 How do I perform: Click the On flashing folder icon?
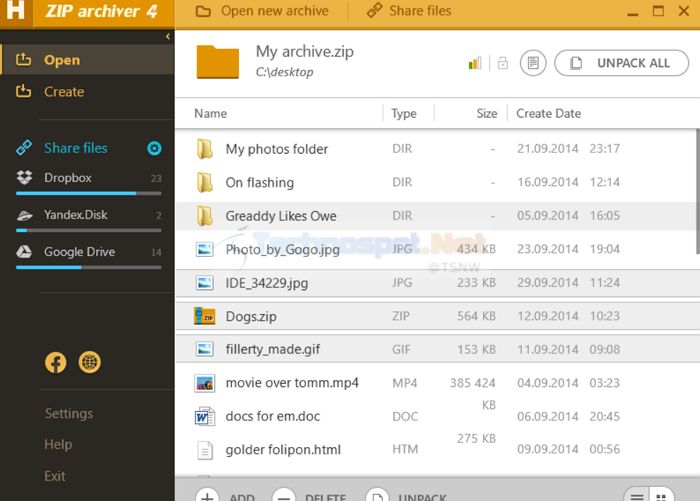[205, 182]
